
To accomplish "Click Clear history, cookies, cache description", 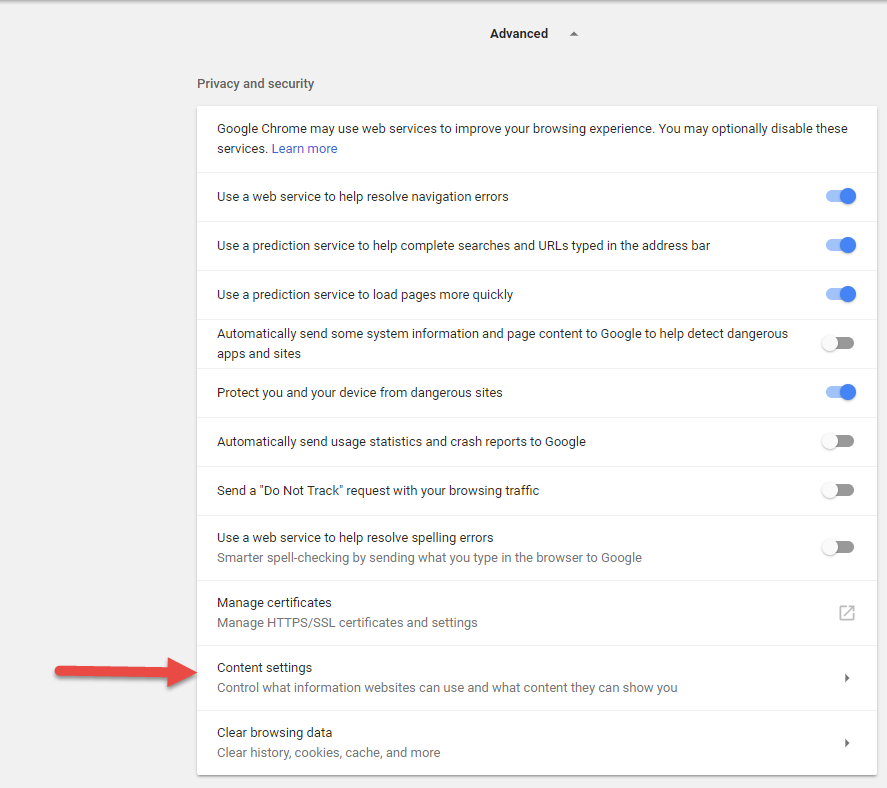I will 329,753.
